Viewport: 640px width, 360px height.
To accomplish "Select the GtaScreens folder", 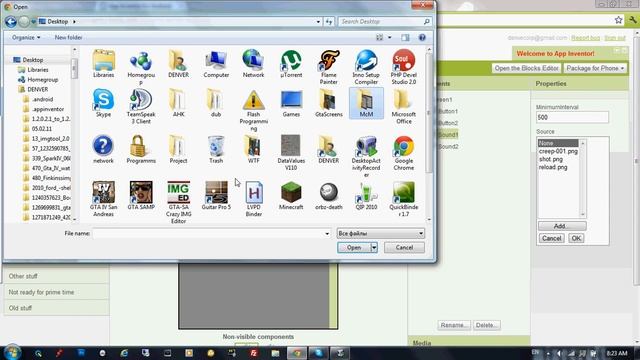I will click(x=329, y=103).
